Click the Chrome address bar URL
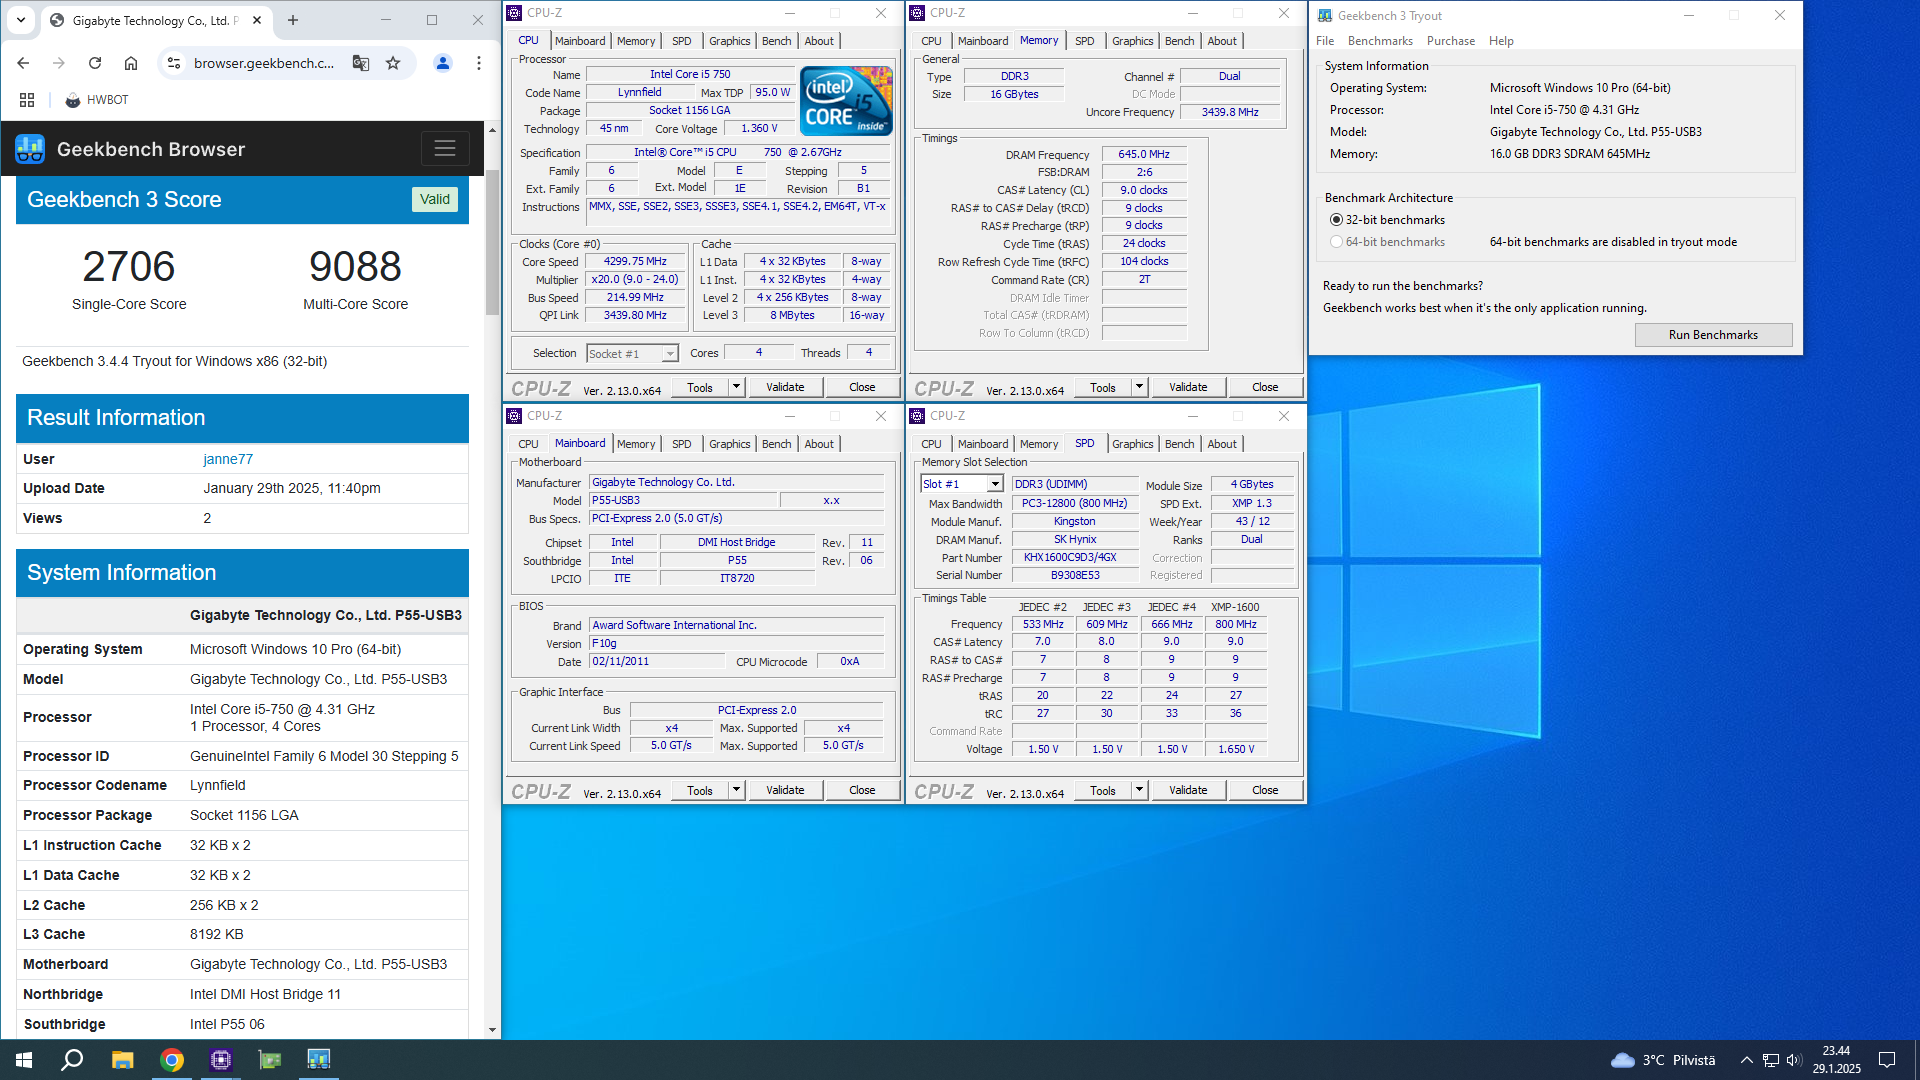The height and width of the screenshot is (1080, 1920). pyautogui.click(x=264, y=63)
